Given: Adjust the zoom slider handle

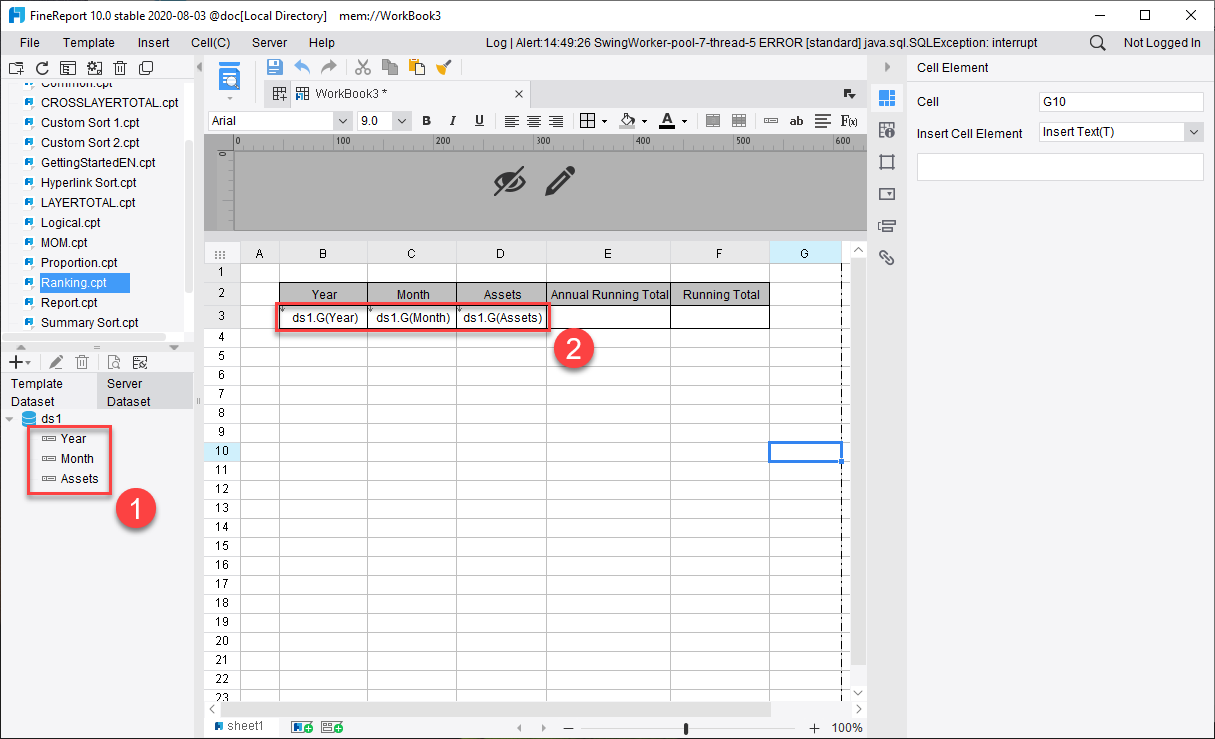Looking at the screenshot, I should [686, 729].
